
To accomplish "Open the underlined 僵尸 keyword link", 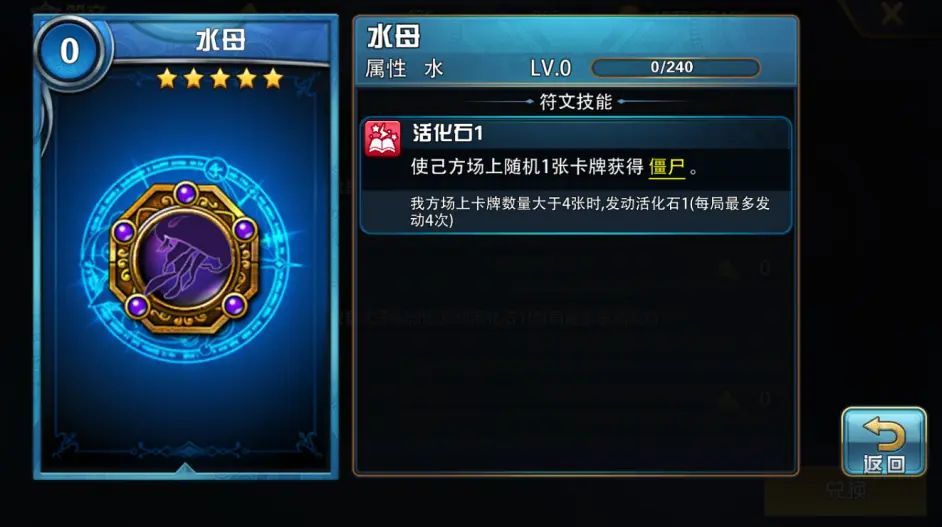I will coord(667,168).
